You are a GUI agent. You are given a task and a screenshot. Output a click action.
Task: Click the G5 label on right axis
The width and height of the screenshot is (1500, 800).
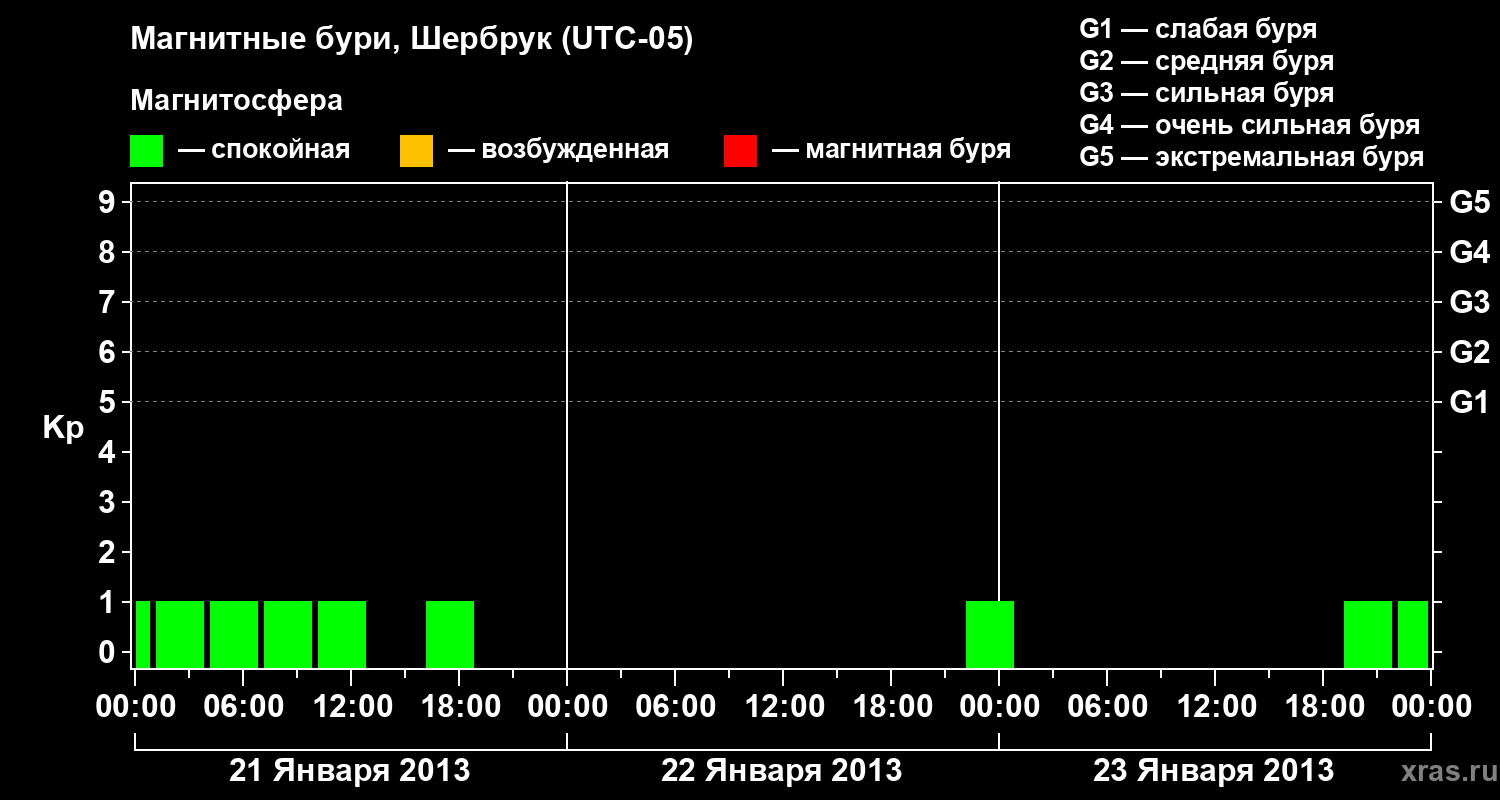click(1470, 203)
